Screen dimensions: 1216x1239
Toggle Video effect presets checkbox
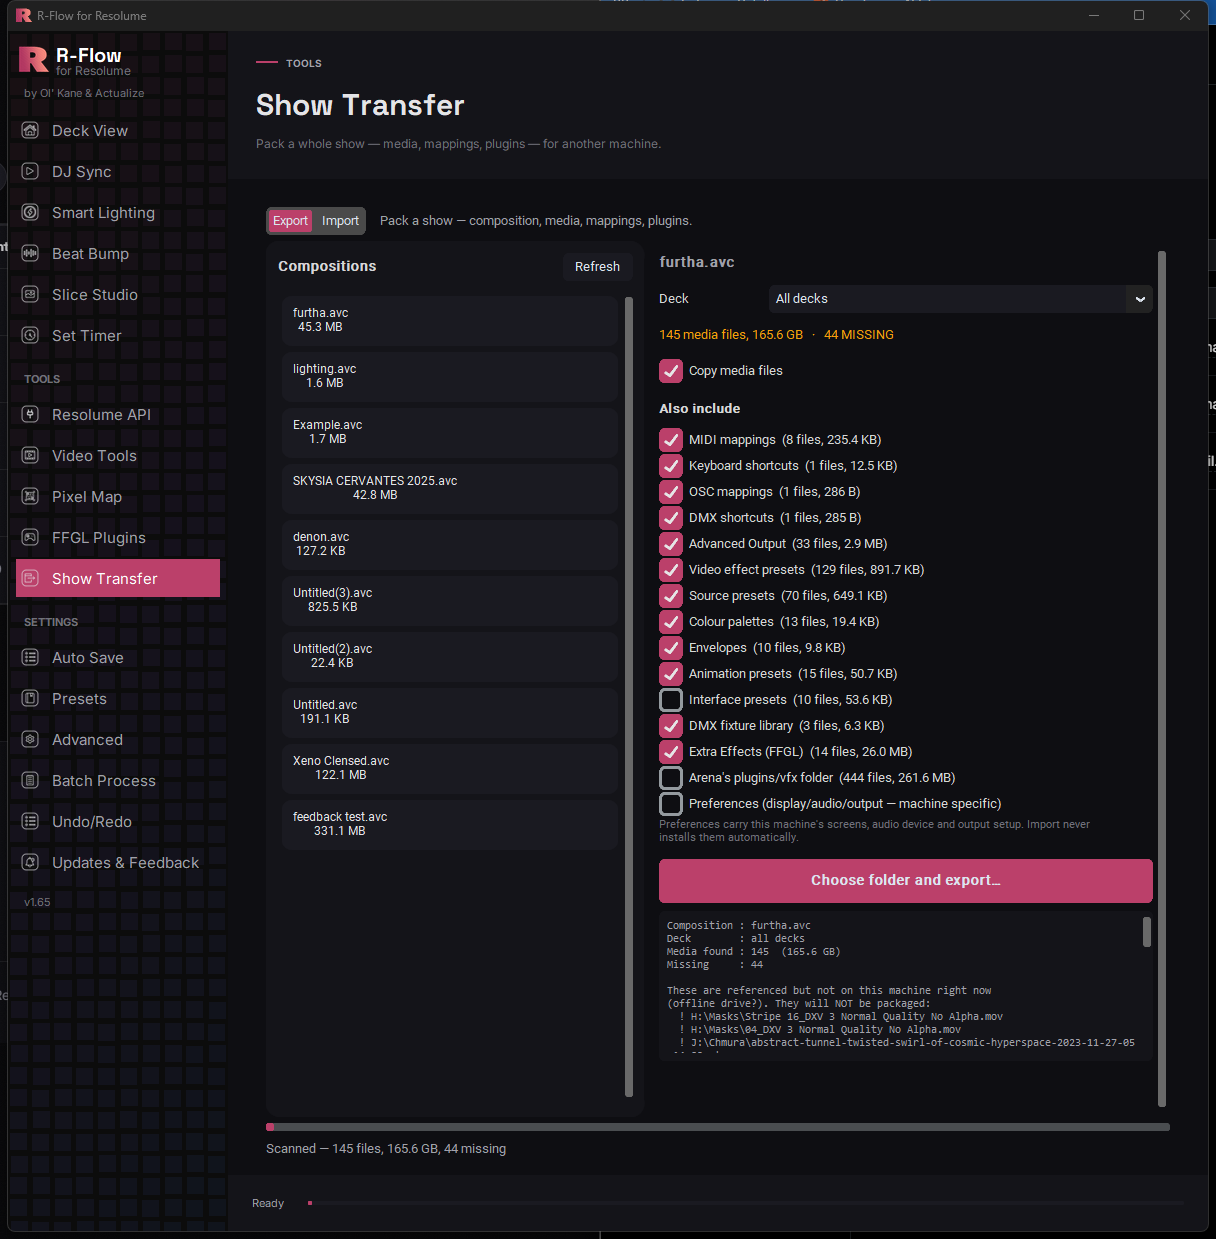[671, 570]
